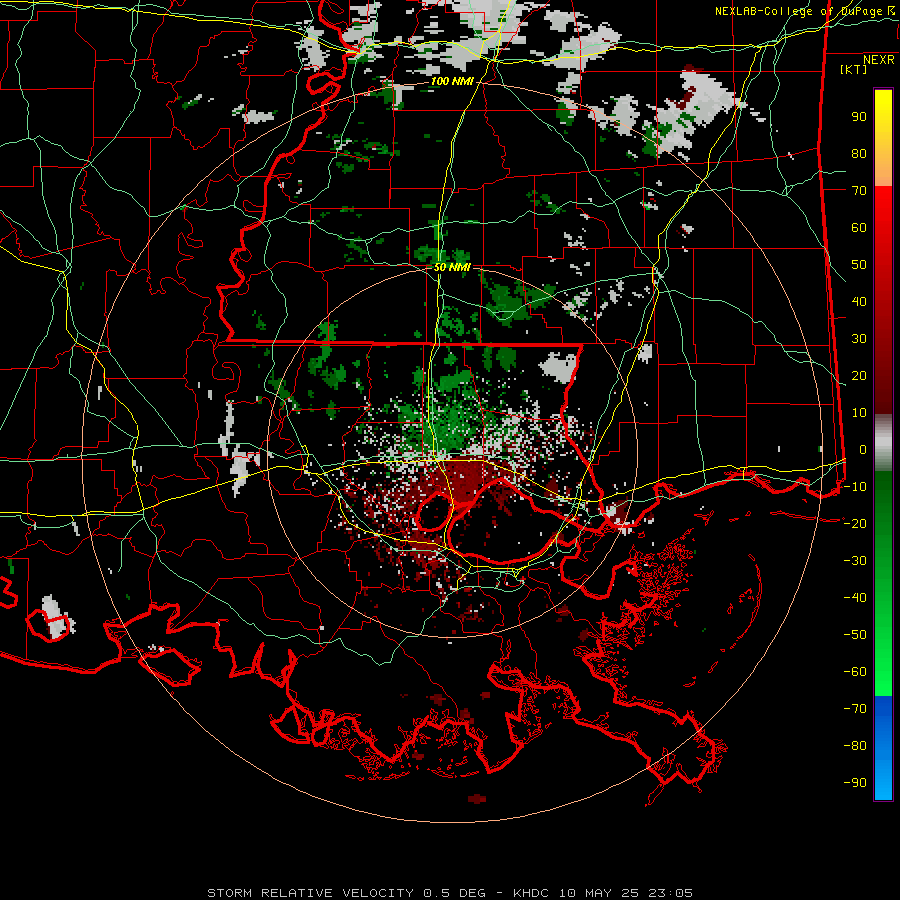Click the "10 MAY 25" date text
Image resolution: width=900 pixels, height=900 pixels.
pyautogui.click(x=598, y=893)
